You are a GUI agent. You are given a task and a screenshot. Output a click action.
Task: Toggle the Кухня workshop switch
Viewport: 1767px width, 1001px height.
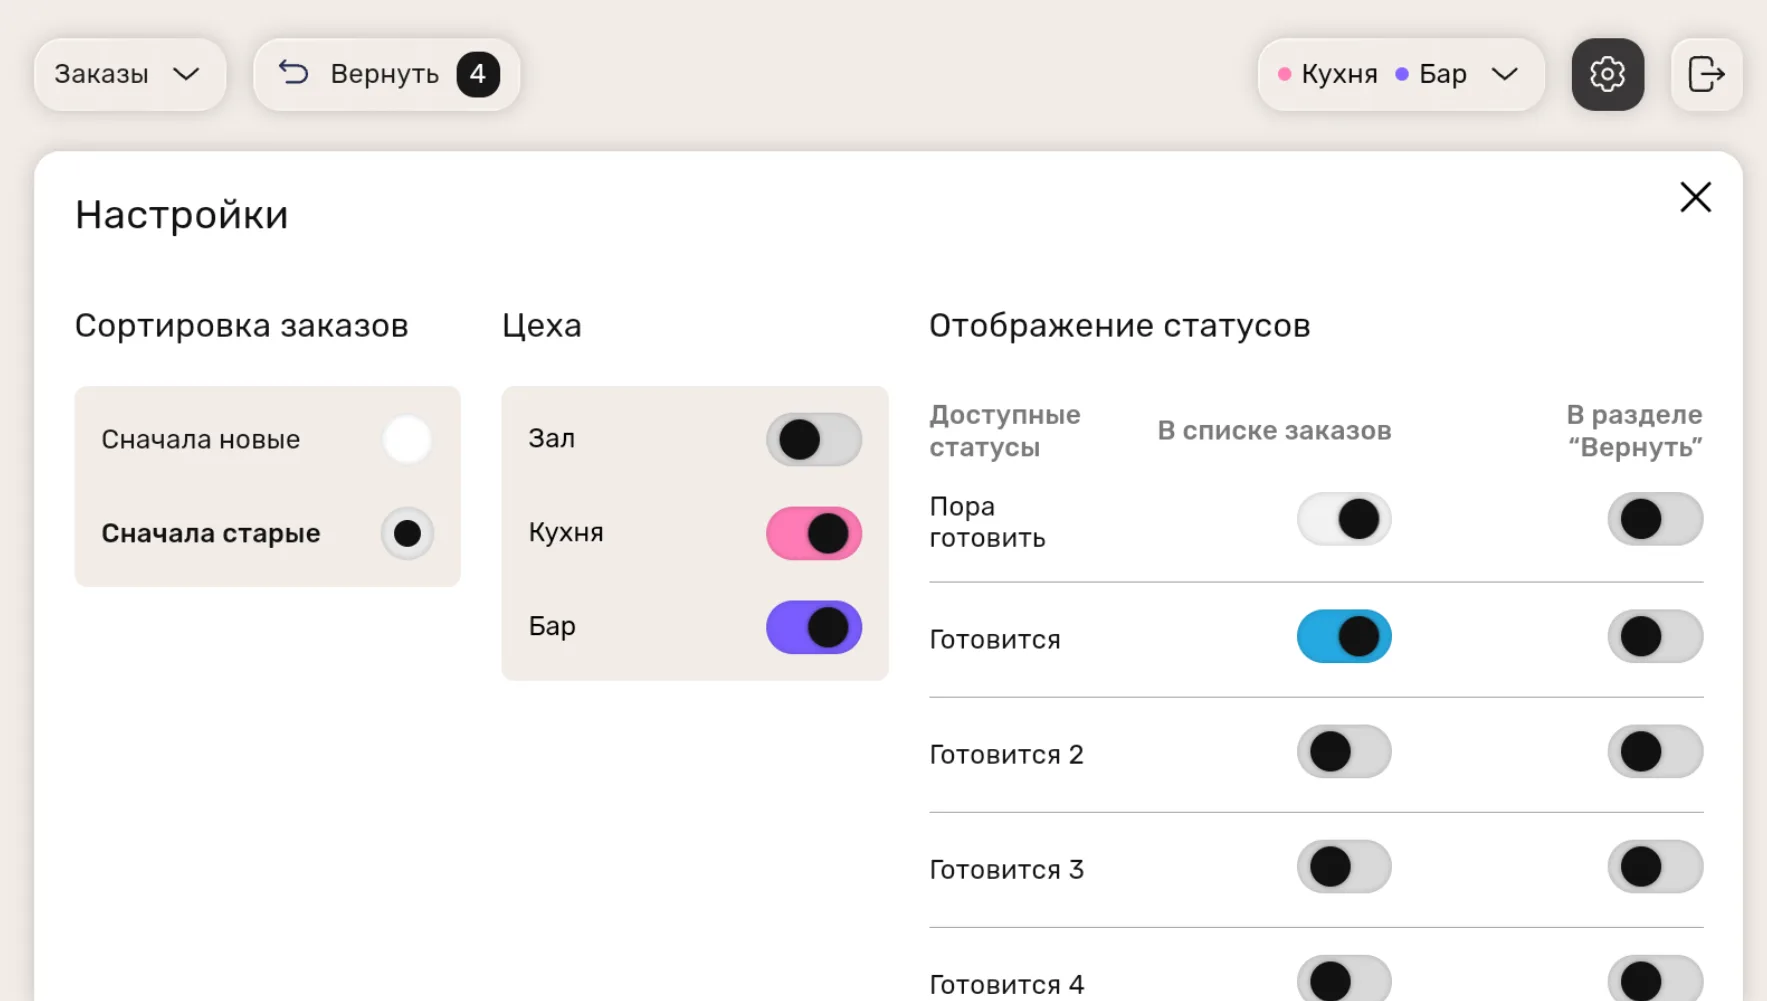814,533
